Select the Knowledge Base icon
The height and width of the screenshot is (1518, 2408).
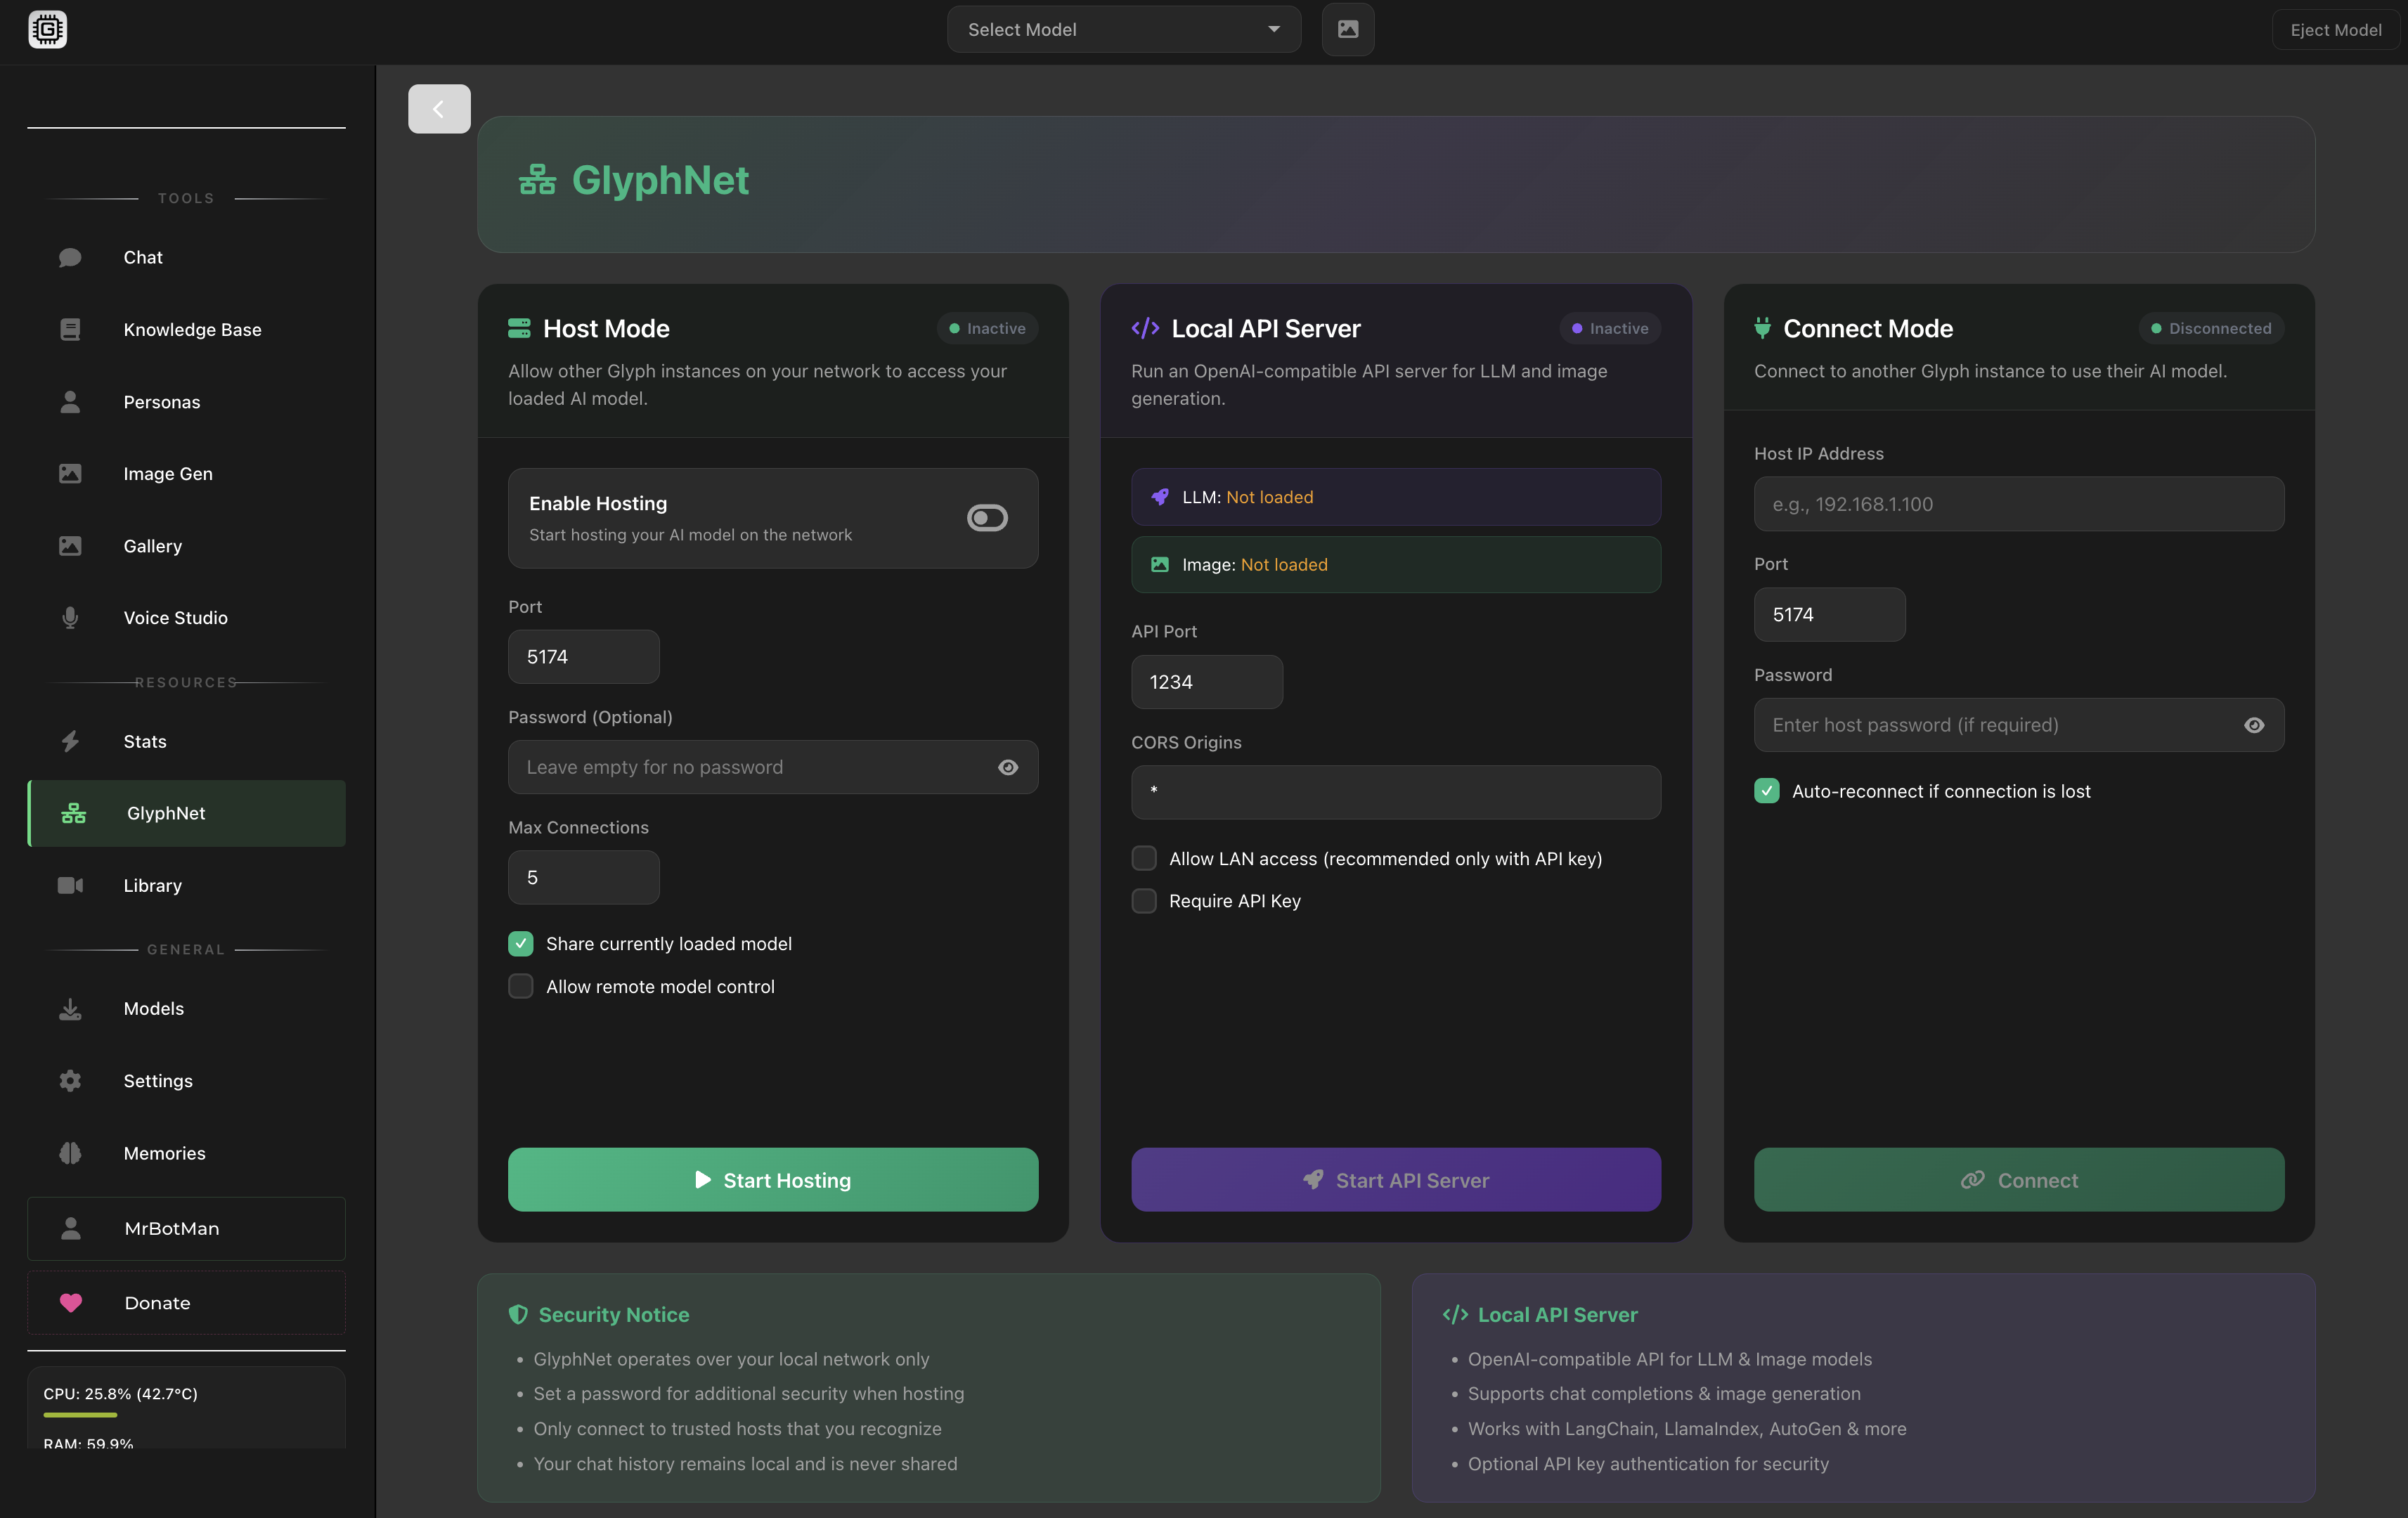point(70,329)
